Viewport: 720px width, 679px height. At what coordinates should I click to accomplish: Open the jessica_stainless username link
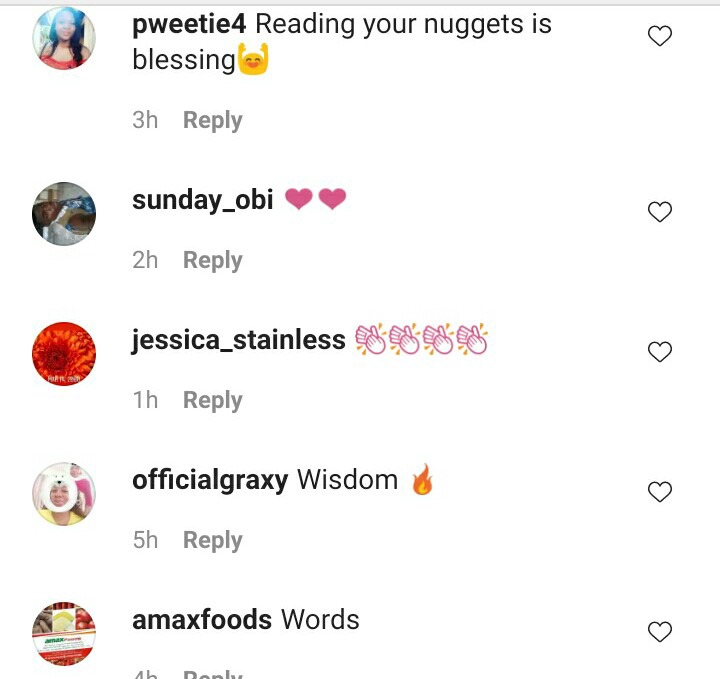pos(239,340)
